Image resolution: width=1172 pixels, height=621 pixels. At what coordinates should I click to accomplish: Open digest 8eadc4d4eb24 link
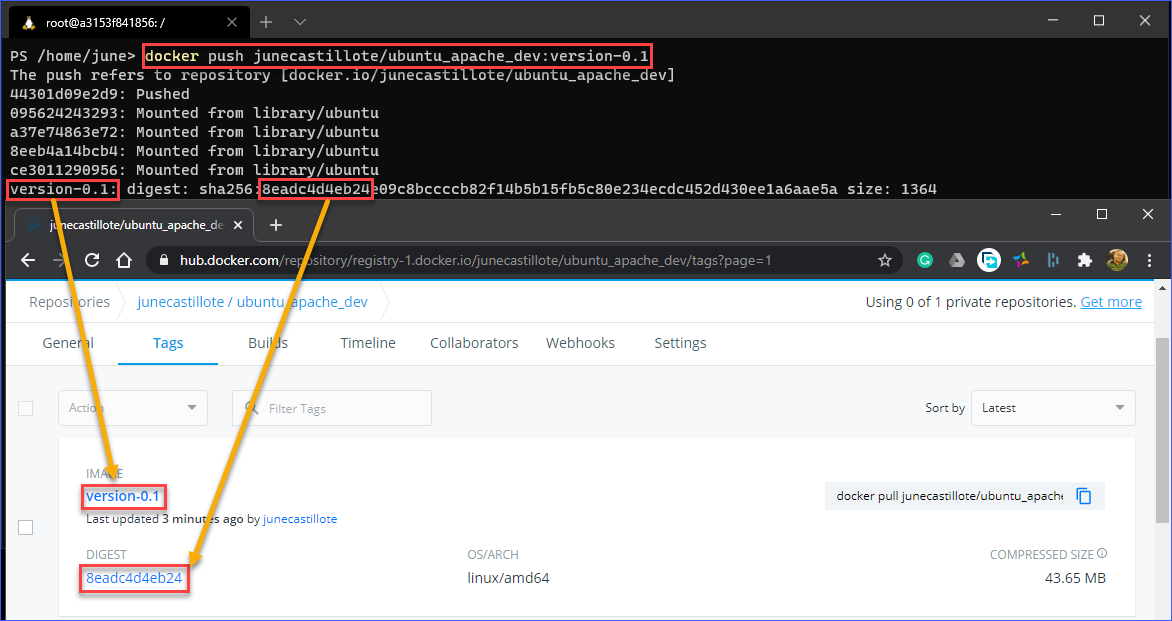pyautogui.click(x=134, y=578)
